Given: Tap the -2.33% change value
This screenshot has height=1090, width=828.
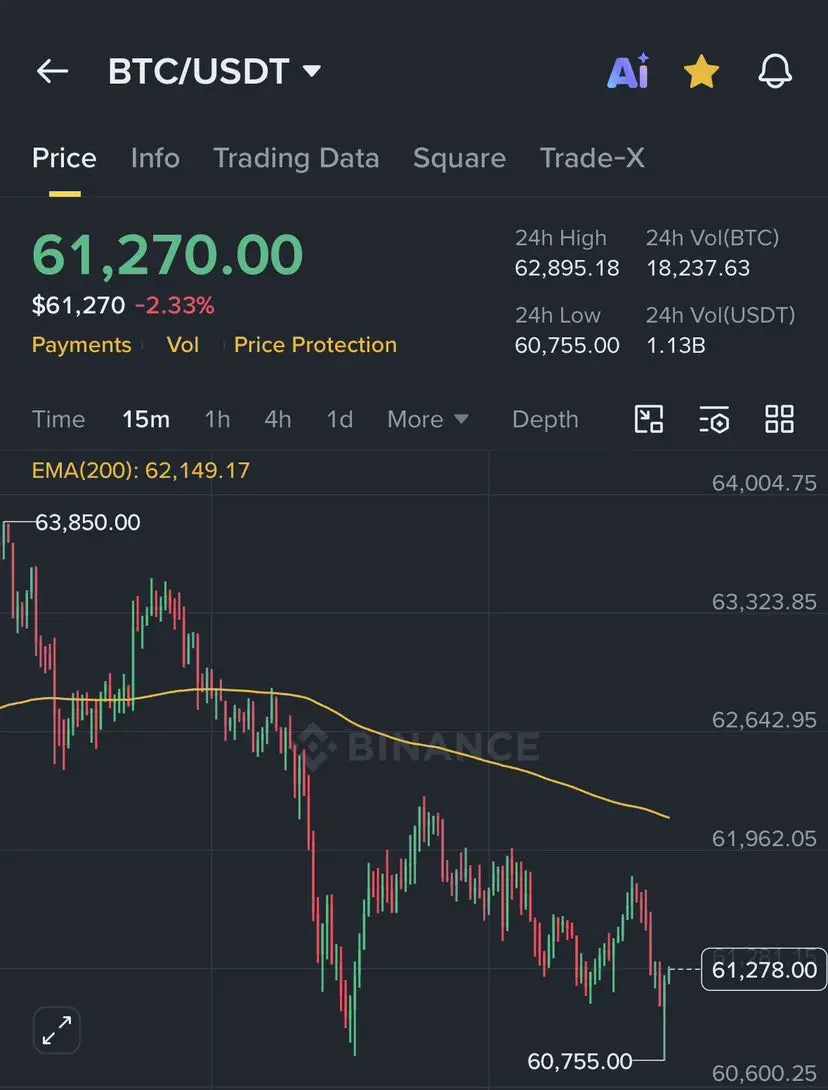Looking at the screenshot, I should coord(174,305).
